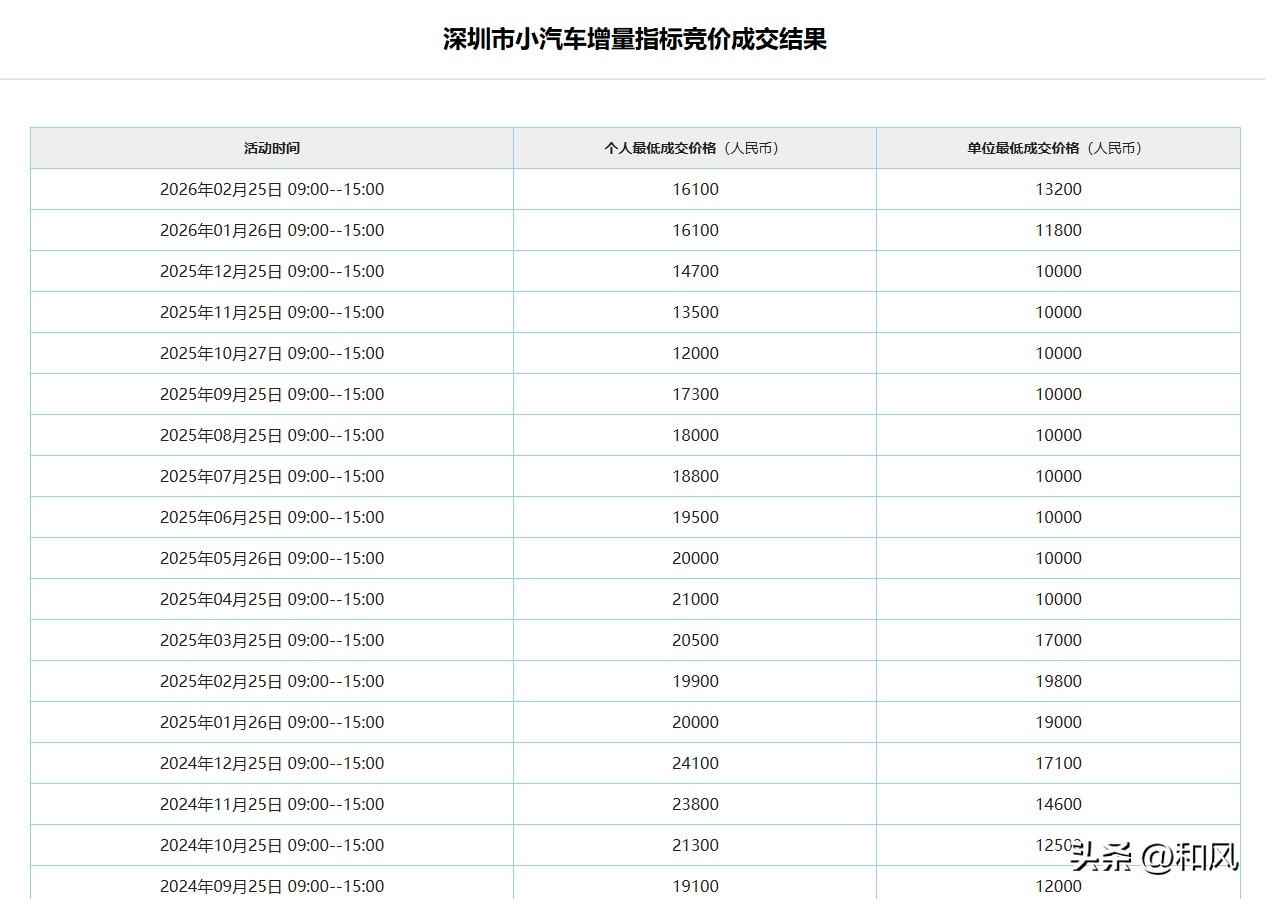The height and width of the screenshot is (899, 1265).
Task: Click the personal price 12000 for 2025年10月27日
Action: coord(695,353)
